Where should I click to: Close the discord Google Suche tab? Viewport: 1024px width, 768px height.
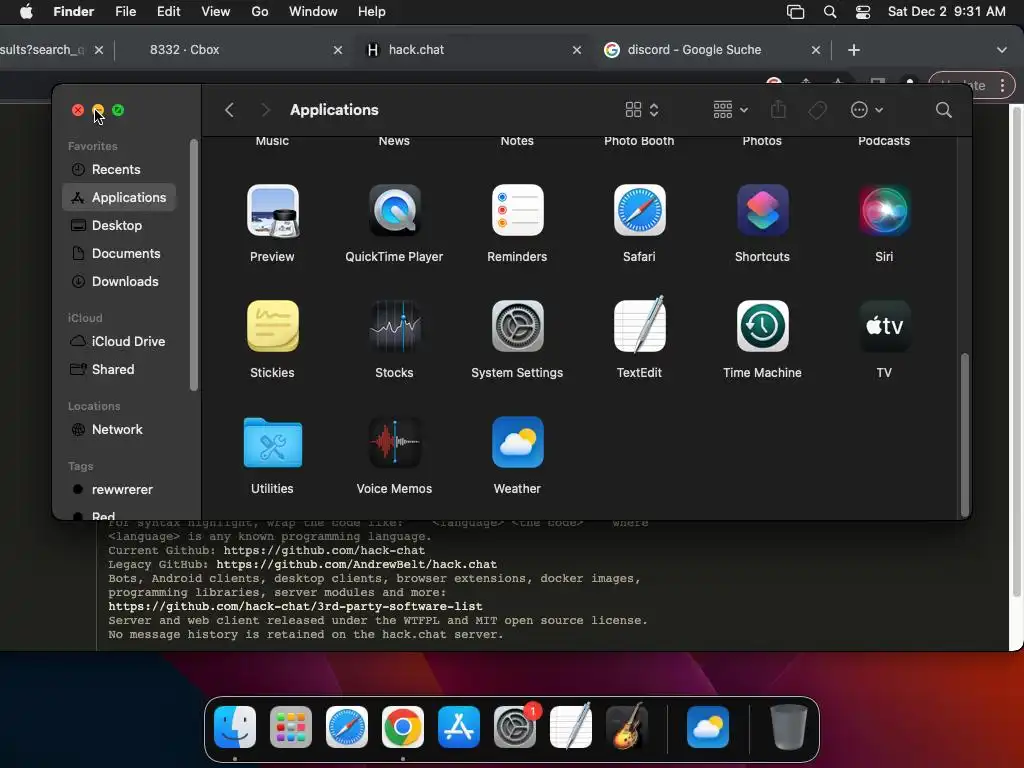click(816, 50)
